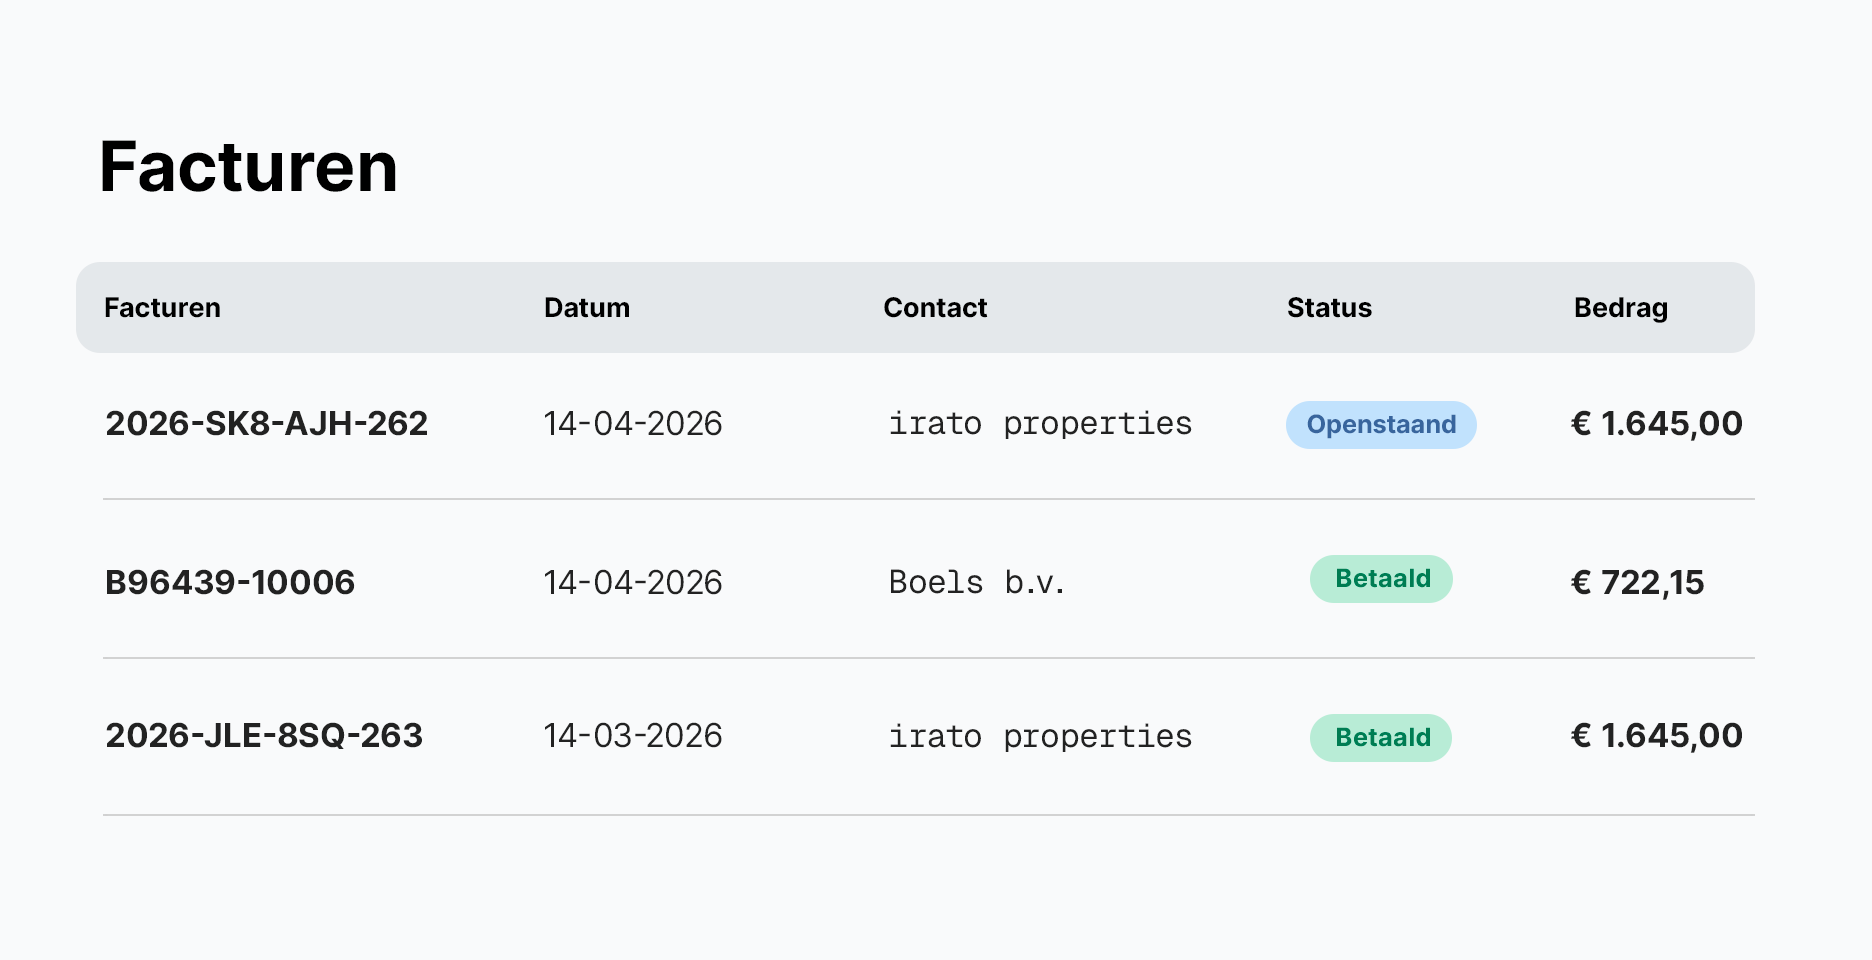The width and height of the screenshot is (1872, 960).
Task: Click the date 14-03-2026
Action: tap(633, 736)
